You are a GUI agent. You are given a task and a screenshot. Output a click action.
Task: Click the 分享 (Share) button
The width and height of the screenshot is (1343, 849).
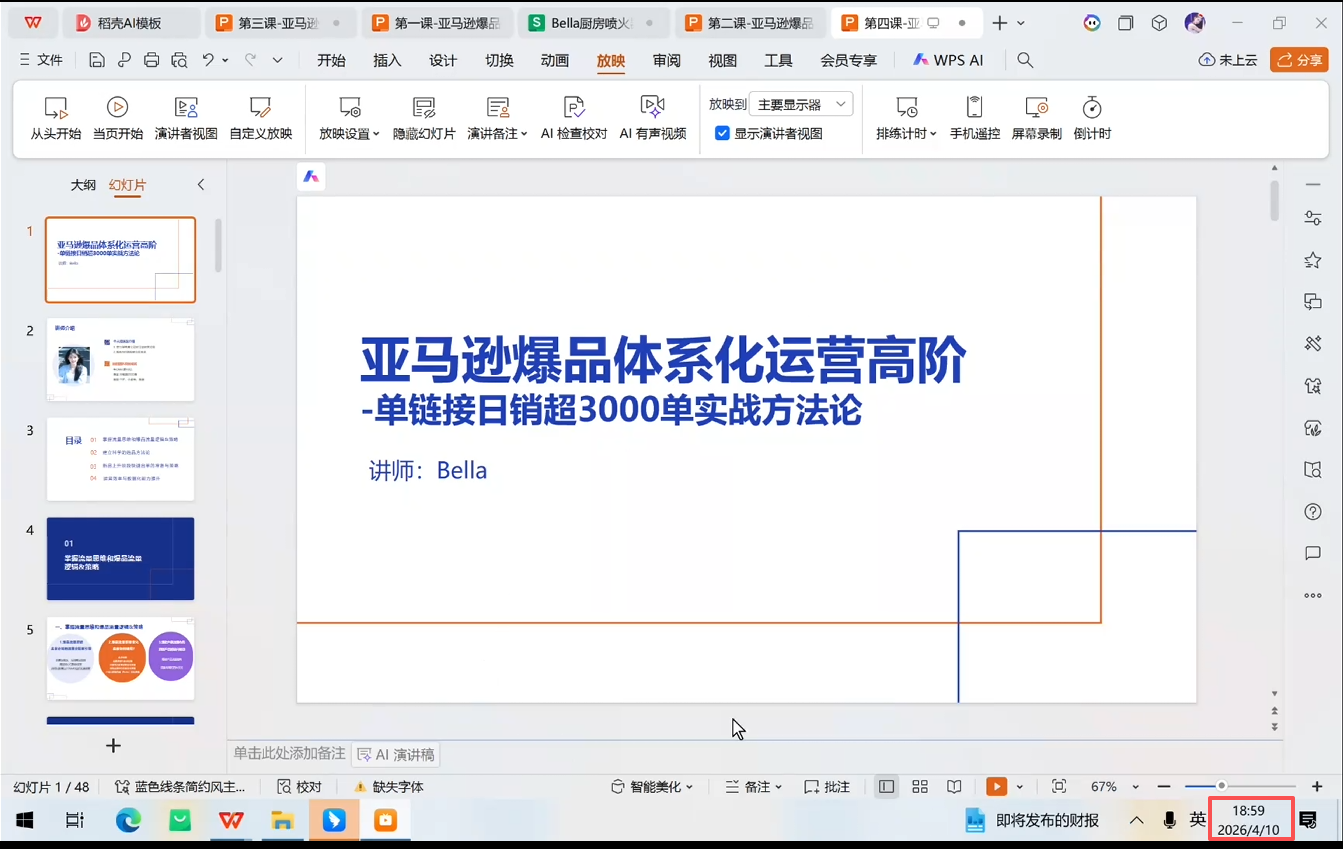[1299, 60]
